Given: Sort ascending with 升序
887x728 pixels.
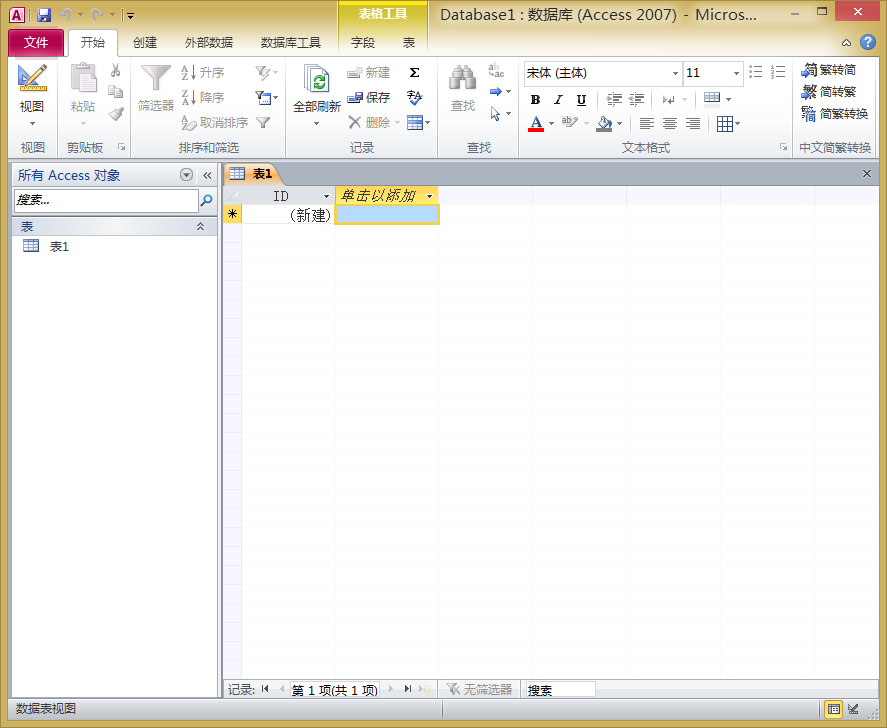Looking at the screenshot, I should point(203,72).
